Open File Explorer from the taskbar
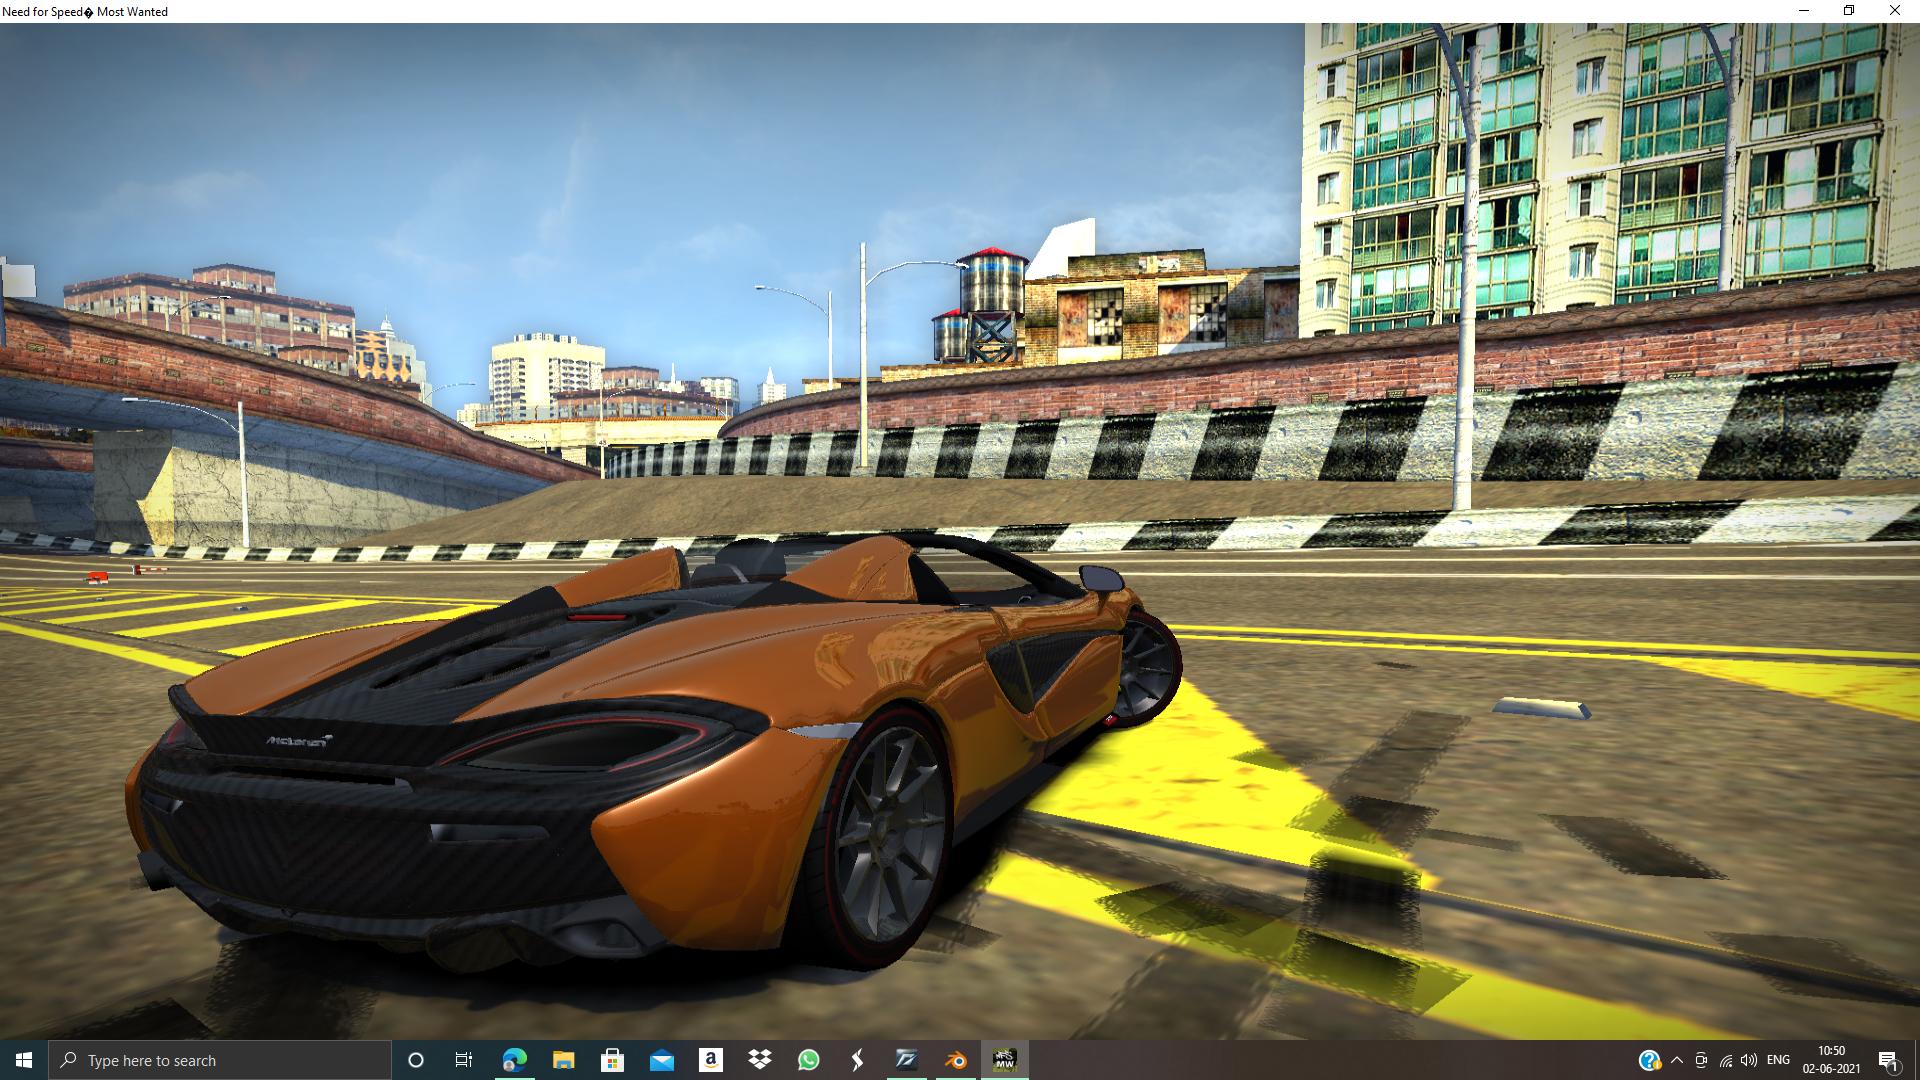This screenshot has width=1920, height=1080. coord(563,1060)
